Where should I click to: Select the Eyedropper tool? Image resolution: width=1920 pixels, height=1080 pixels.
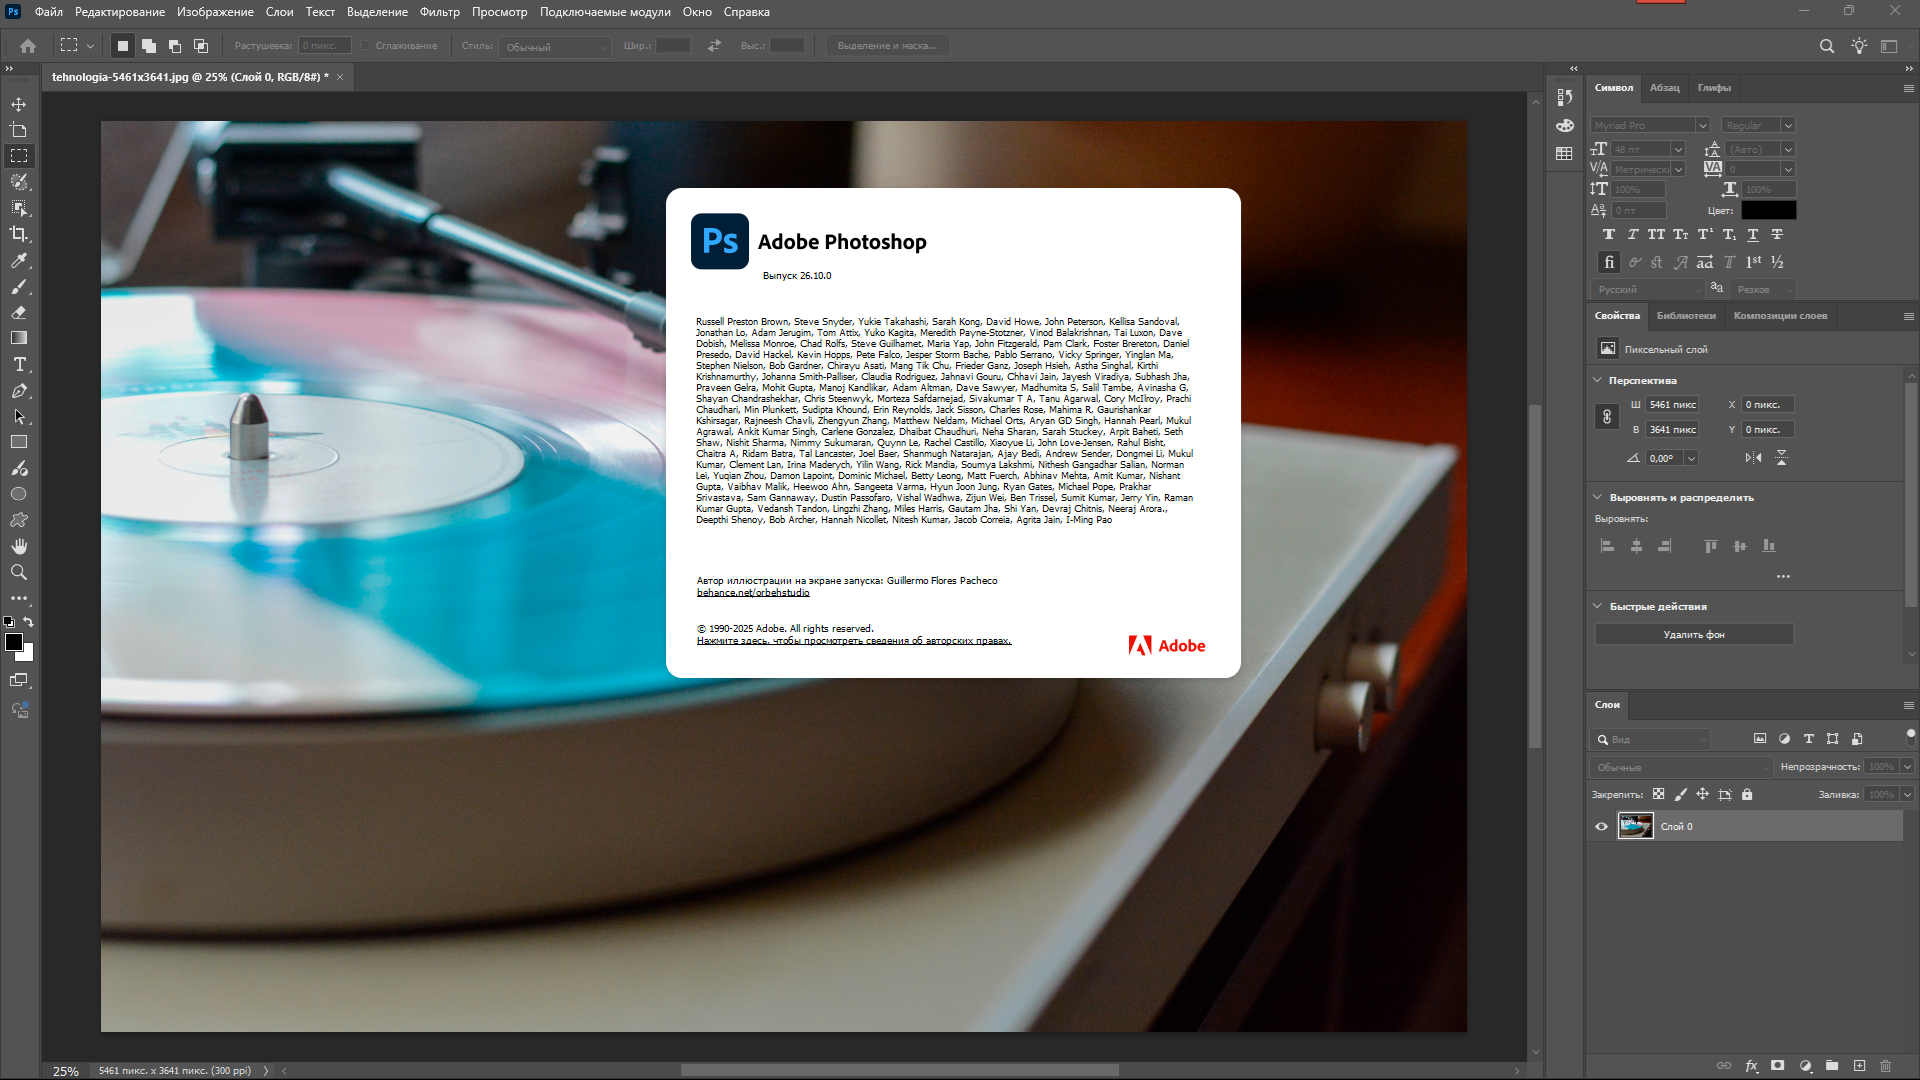click(x=19, y=260)
